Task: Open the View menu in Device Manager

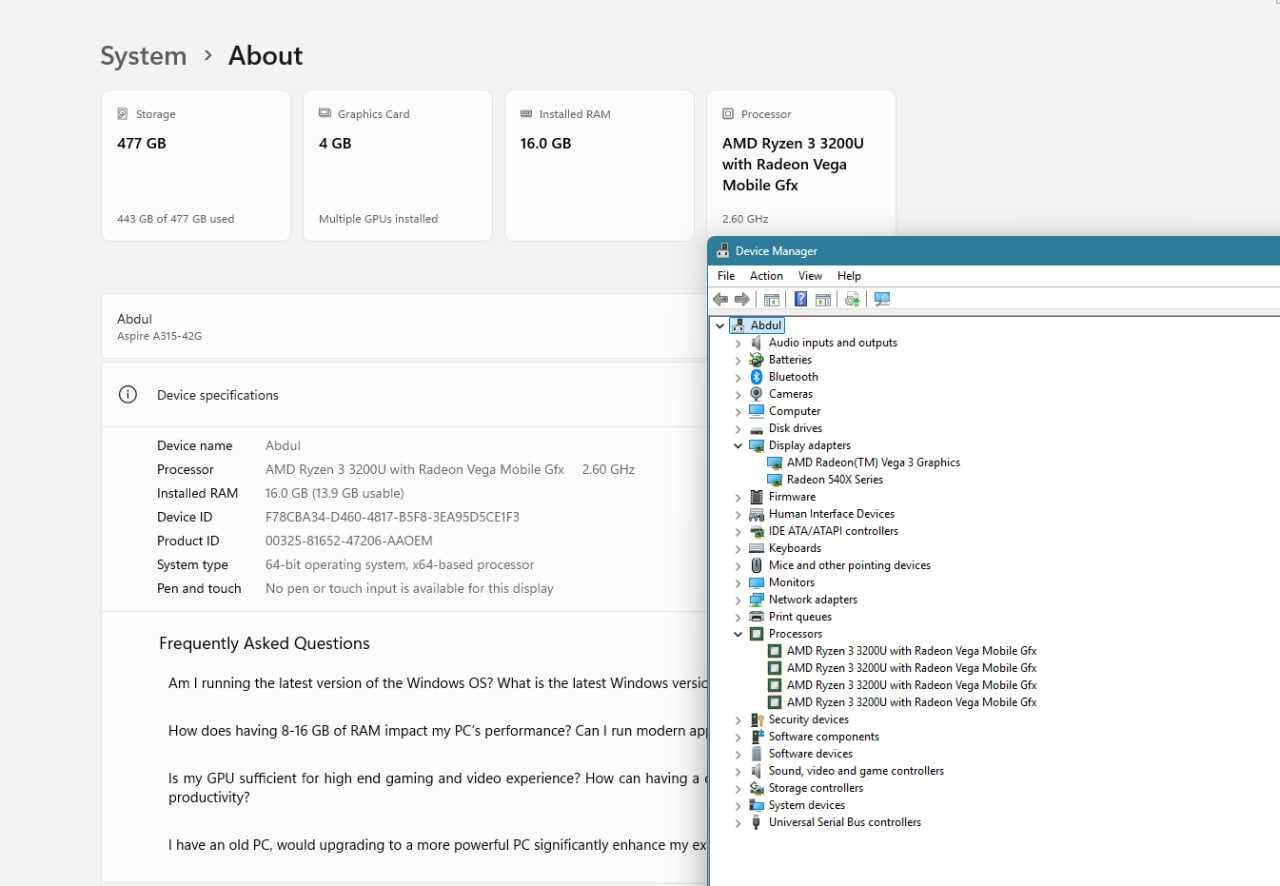Action: pyautogui.click(x=810, y=276)
